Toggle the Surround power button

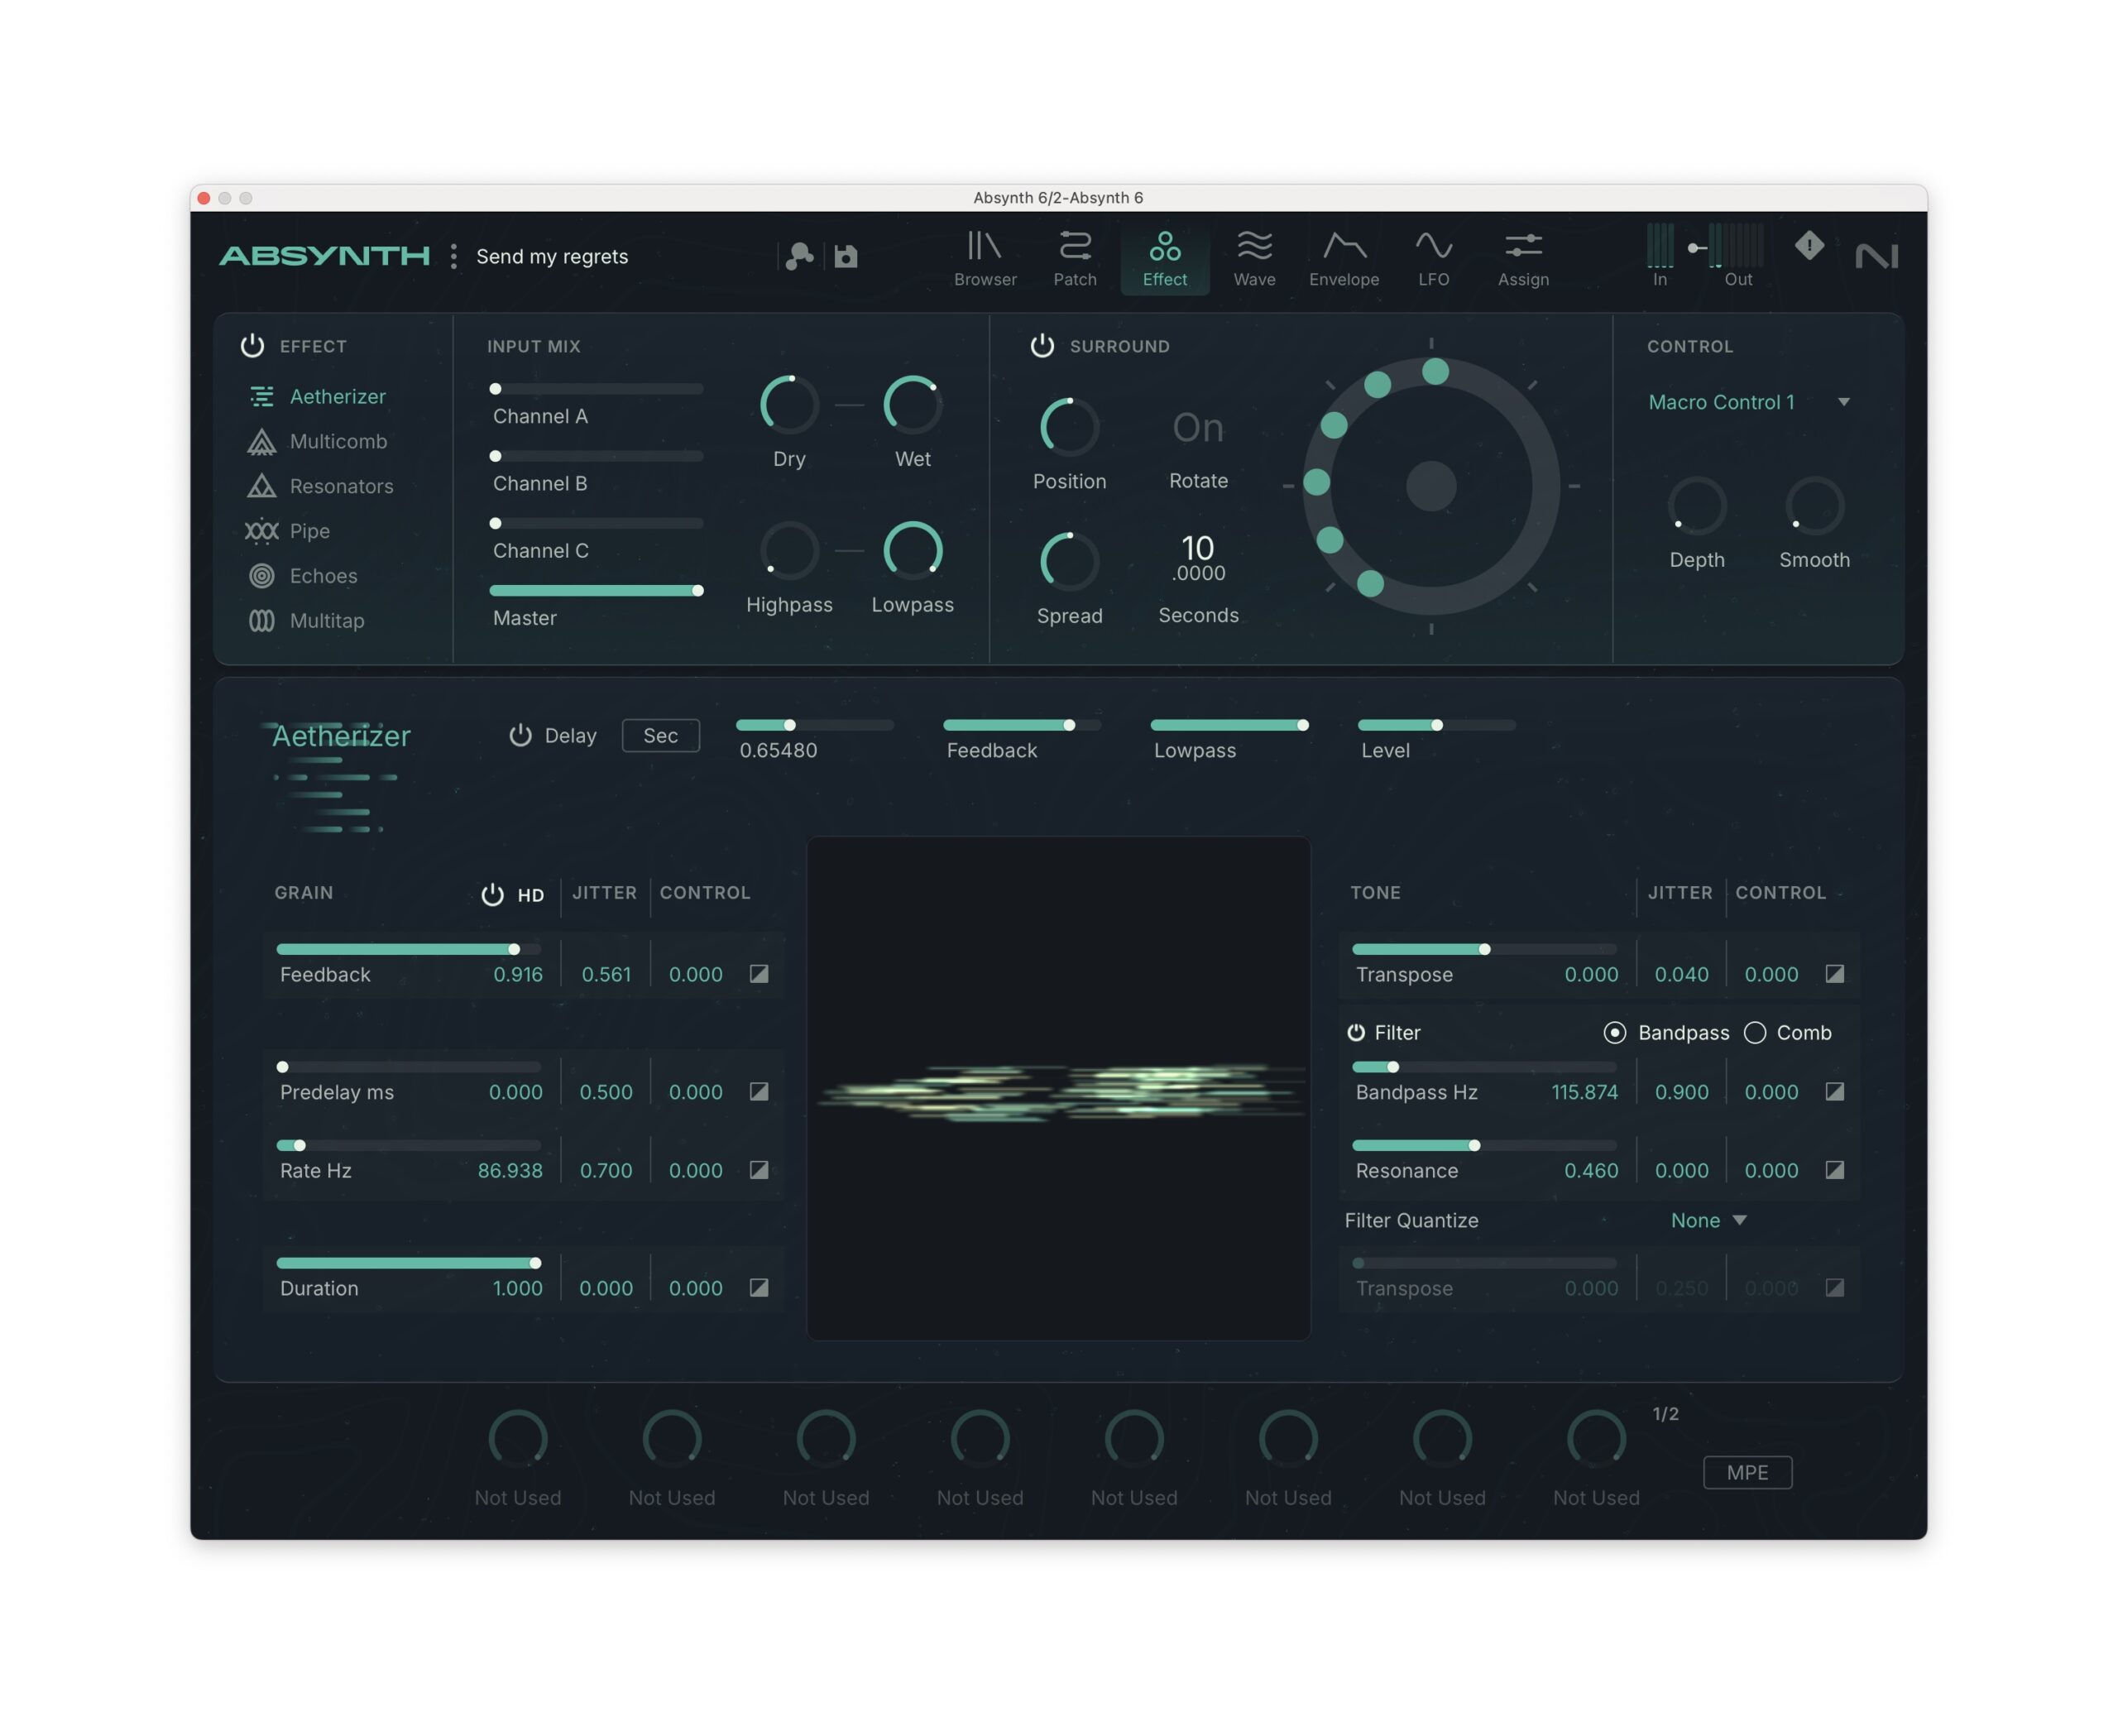tap(1042, 346)
